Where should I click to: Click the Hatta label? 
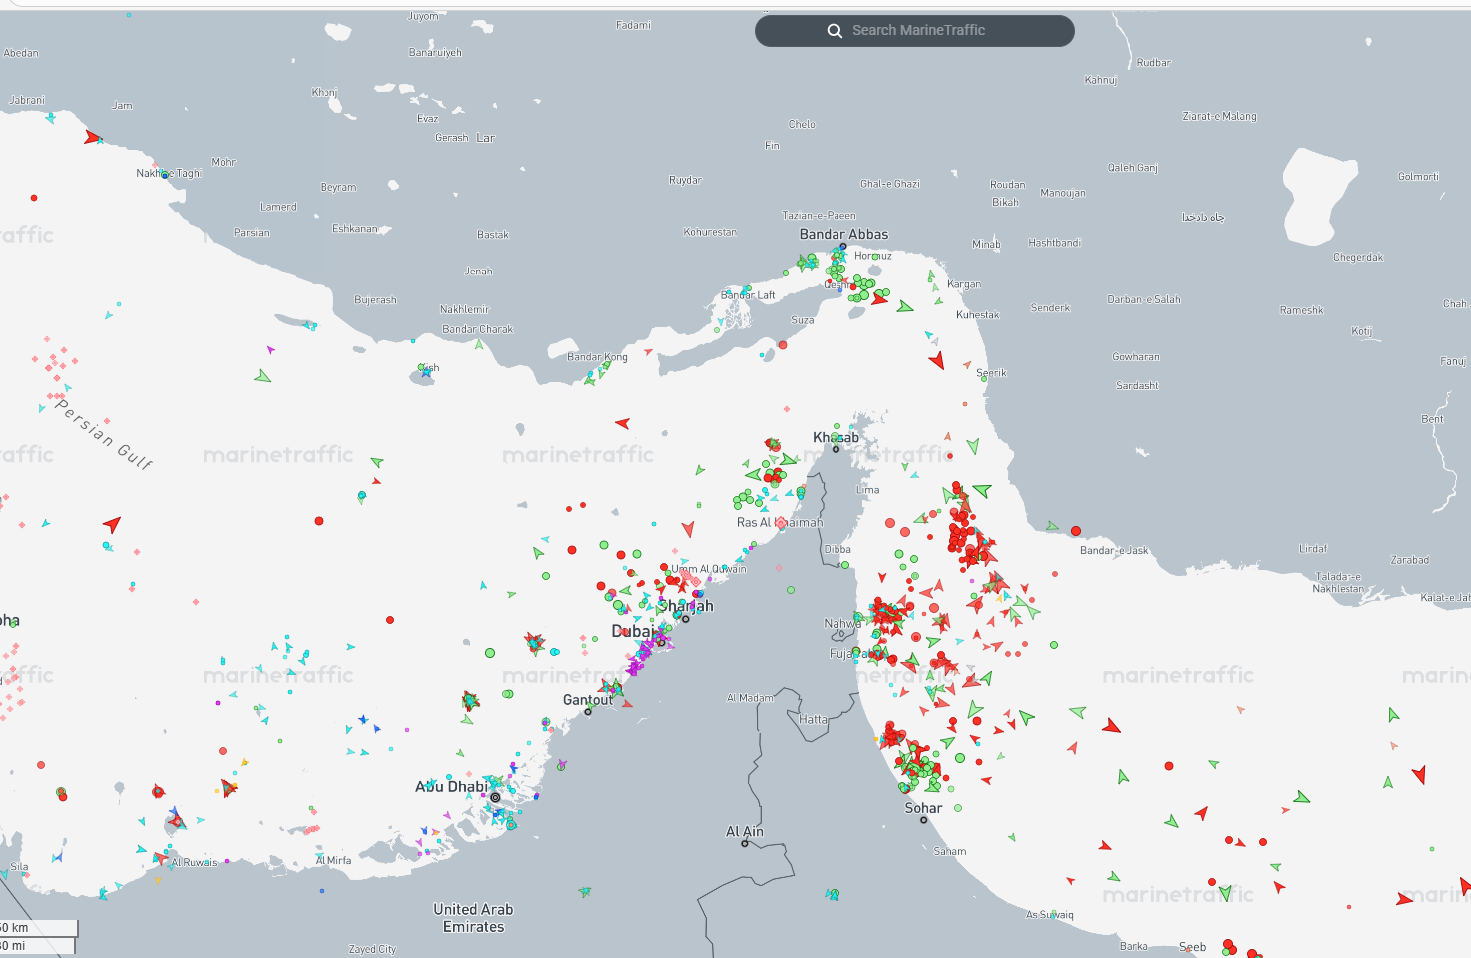(x=814, y=719)
